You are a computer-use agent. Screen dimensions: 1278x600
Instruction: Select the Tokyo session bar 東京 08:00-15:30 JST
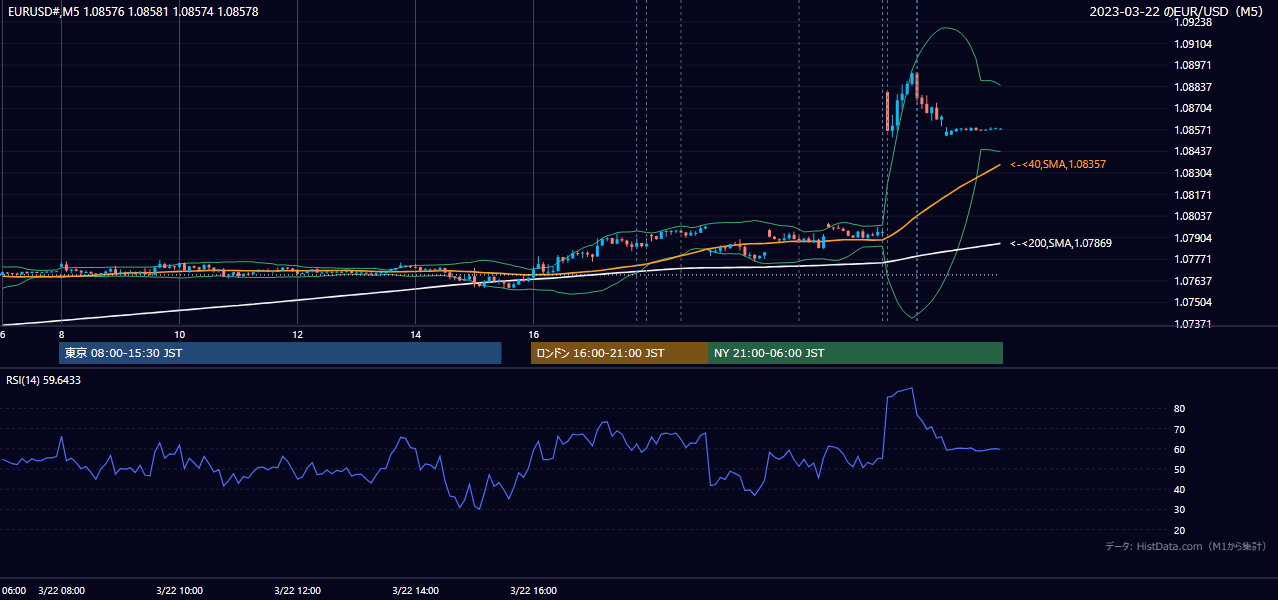[x=280, y=353]
